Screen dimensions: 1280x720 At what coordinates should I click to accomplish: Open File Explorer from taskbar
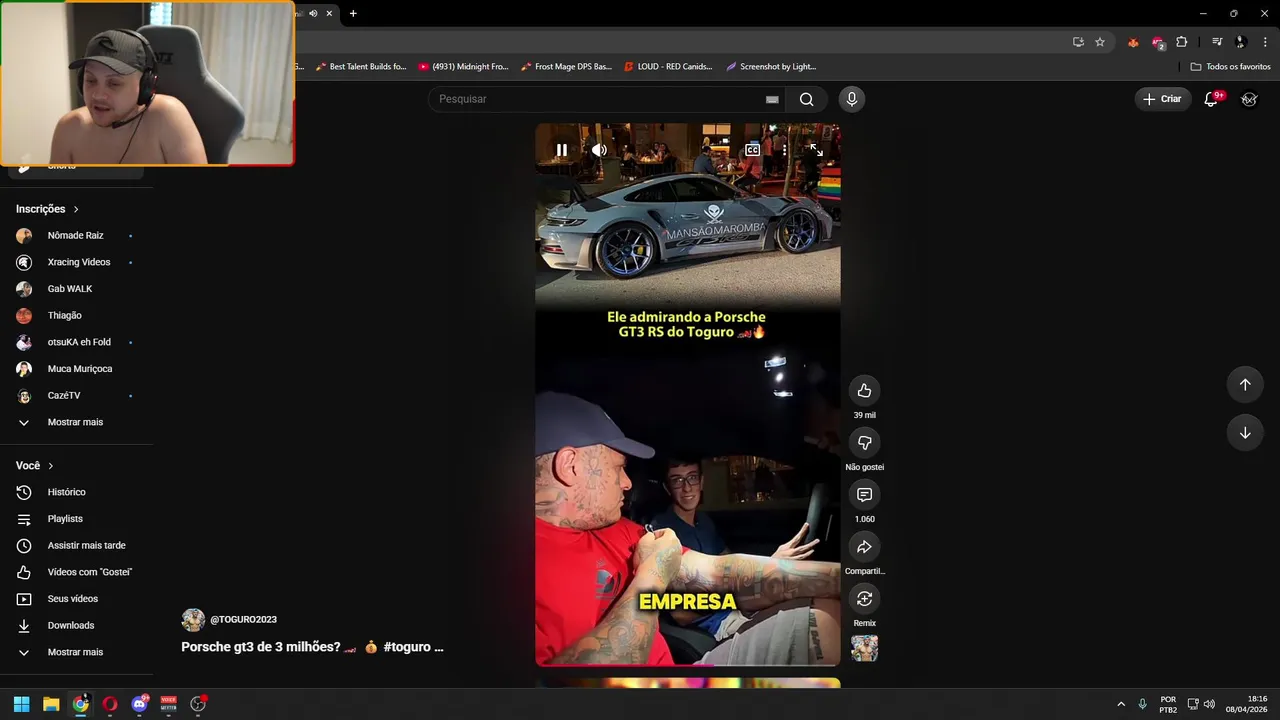click(51, 704)
